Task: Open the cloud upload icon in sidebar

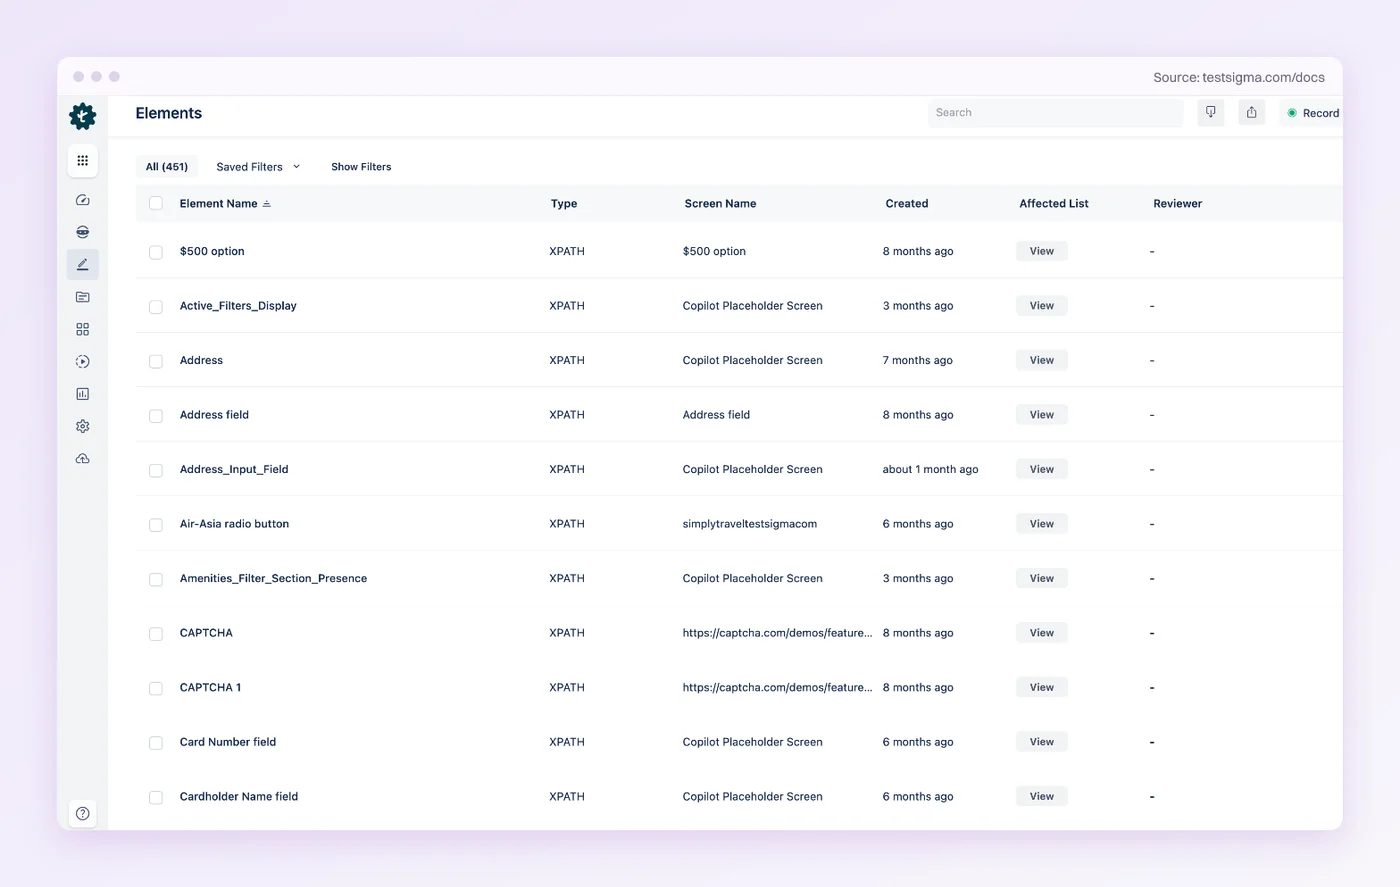Action: [x=83, y=458]
